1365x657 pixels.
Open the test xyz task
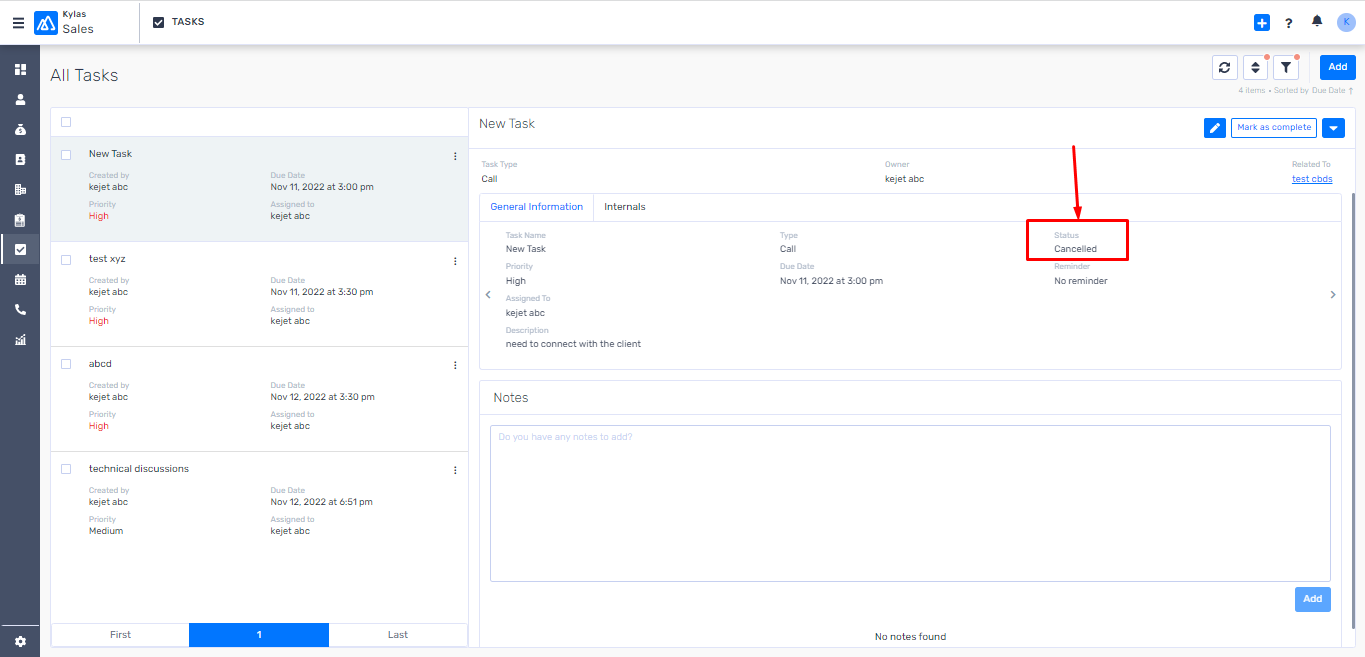click(x=107, y=259)
